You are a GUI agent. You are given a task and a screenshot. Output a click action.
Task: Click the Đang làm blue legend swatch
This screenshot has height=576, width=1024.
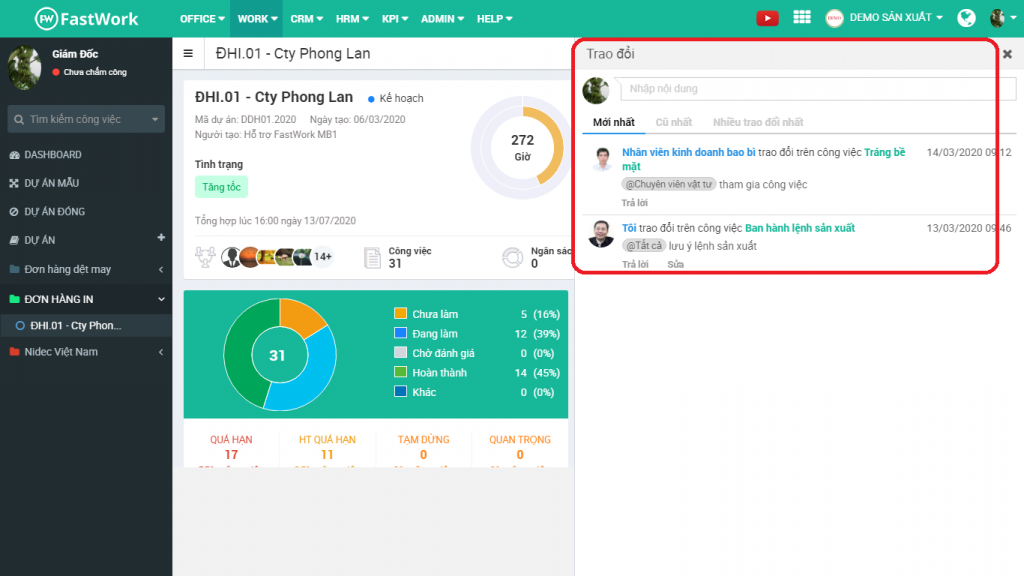[400, 333]
